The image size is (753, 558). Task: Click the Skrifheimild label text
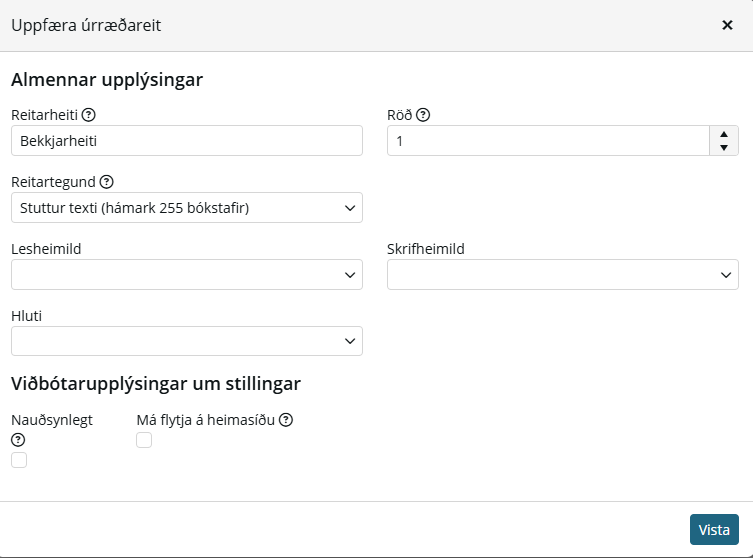click(x=426, y=249)
